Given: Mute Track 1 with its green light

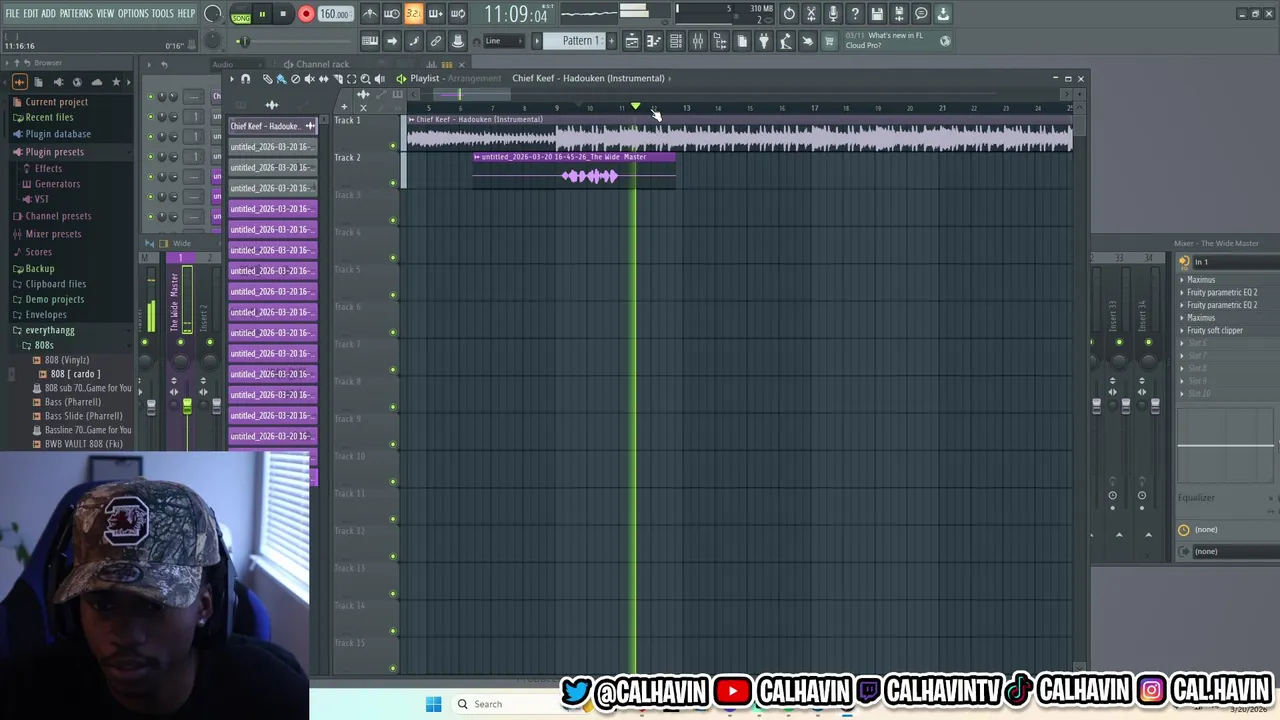Looking at the screenshot, I should point(393,146).
